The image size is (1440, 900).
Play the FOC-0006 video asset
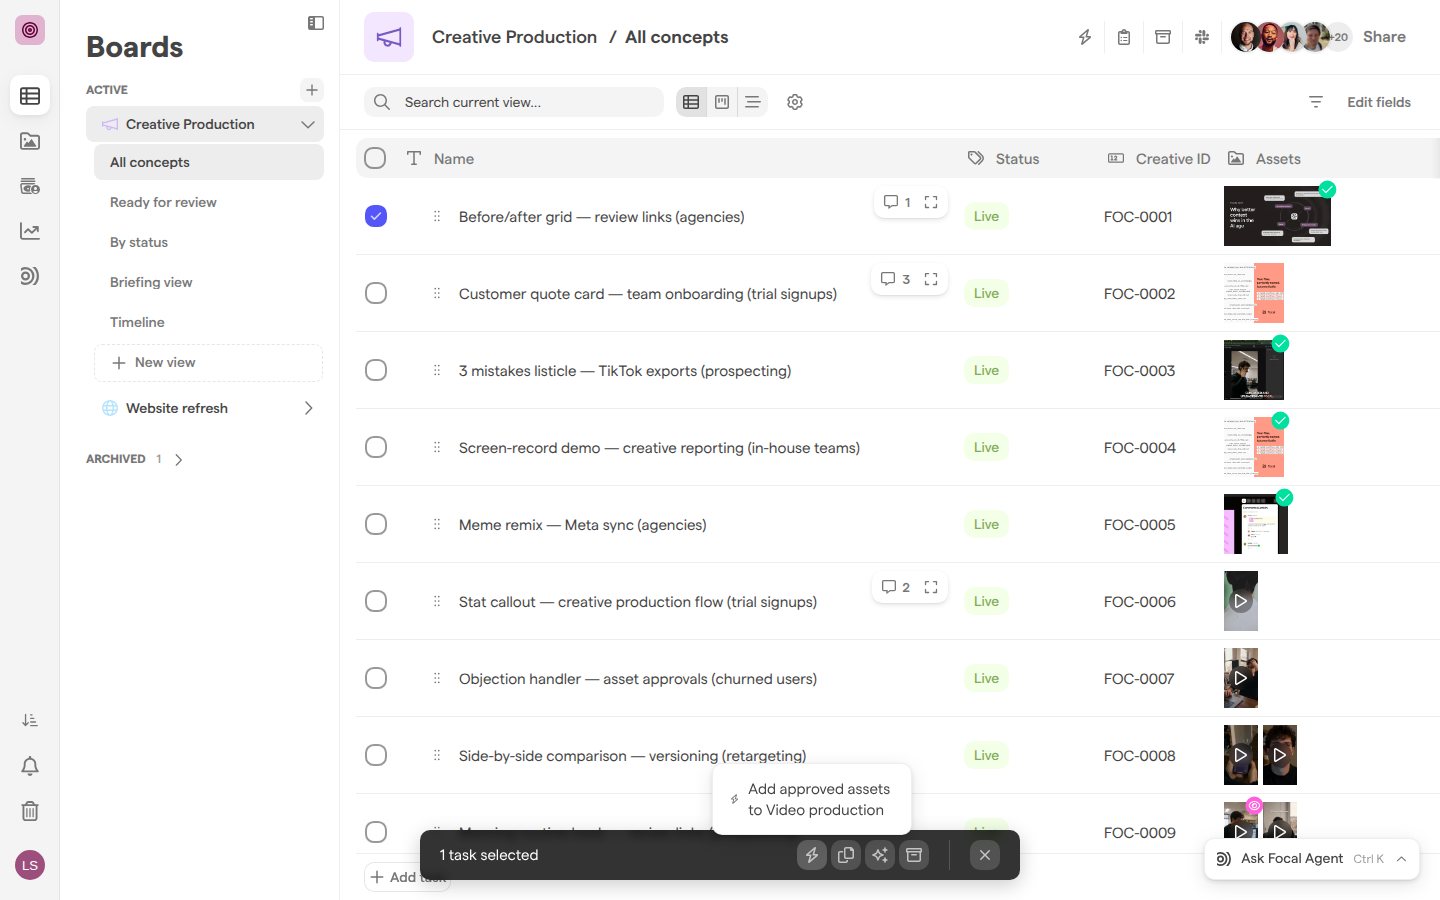tap(1241, 601)
